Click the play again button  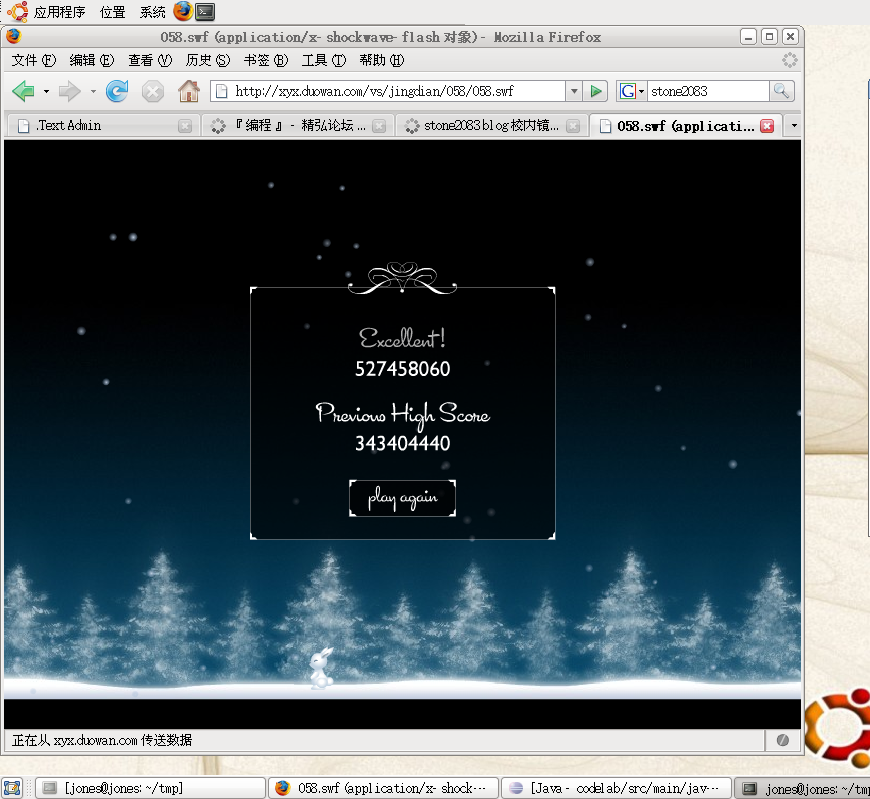(402, 498)
